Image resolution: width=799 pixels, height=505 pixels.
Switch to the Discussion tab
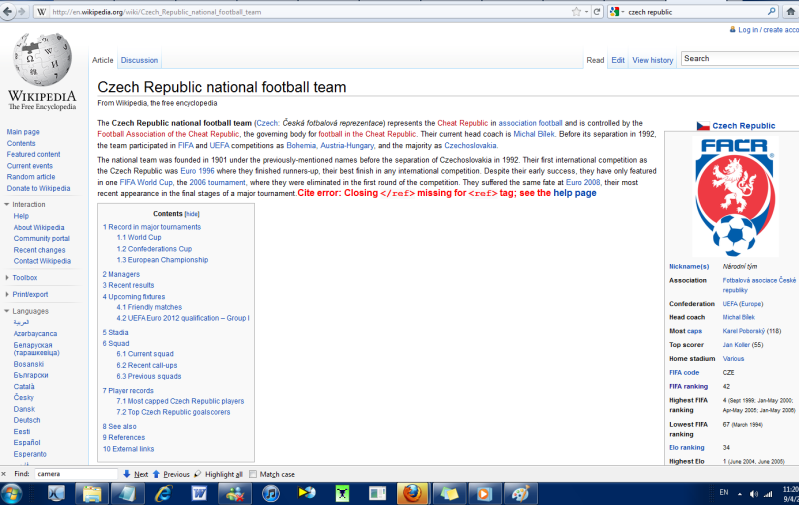click(x=139, y=60)
